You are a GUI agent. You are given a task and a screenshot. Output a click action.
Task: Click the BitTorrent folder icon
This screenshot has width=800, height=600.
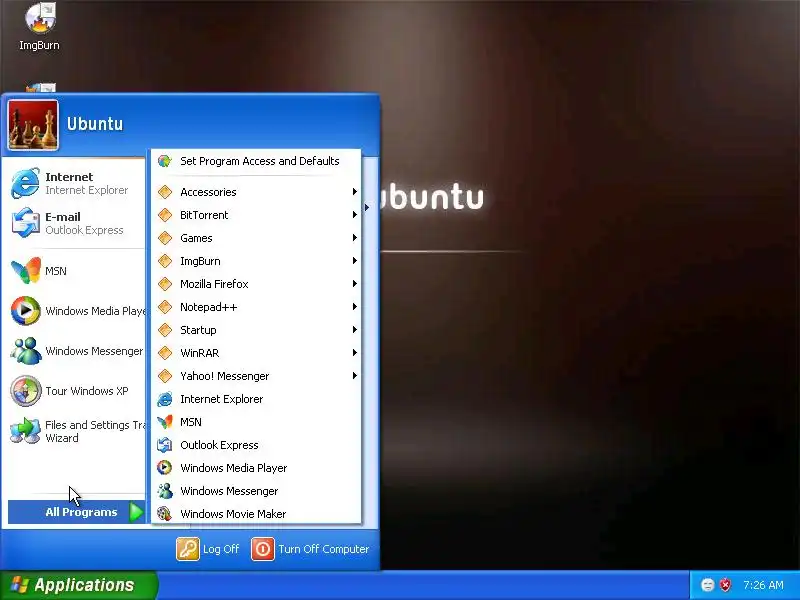pyautogui.click(x=165, y=215)
